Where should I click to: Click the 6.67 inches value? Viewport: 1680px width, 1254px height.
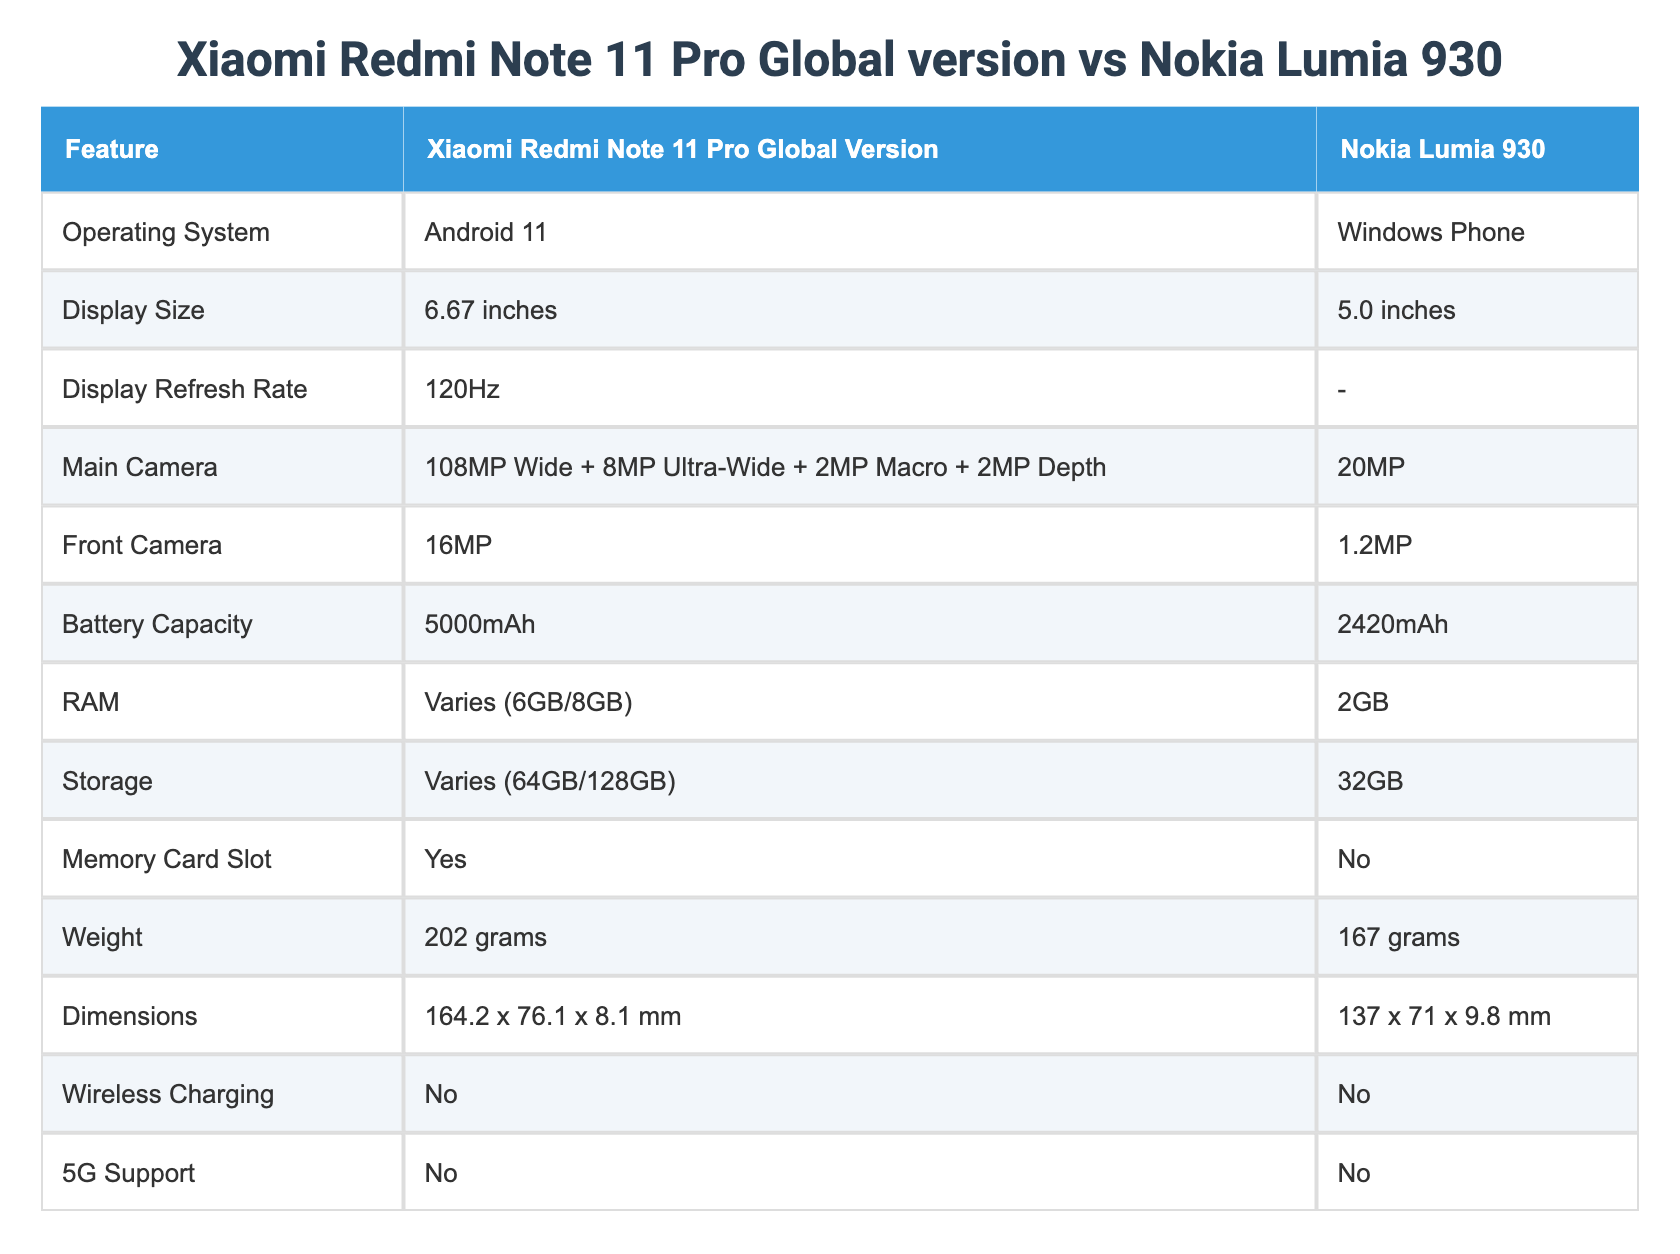(x=490, y=310)
